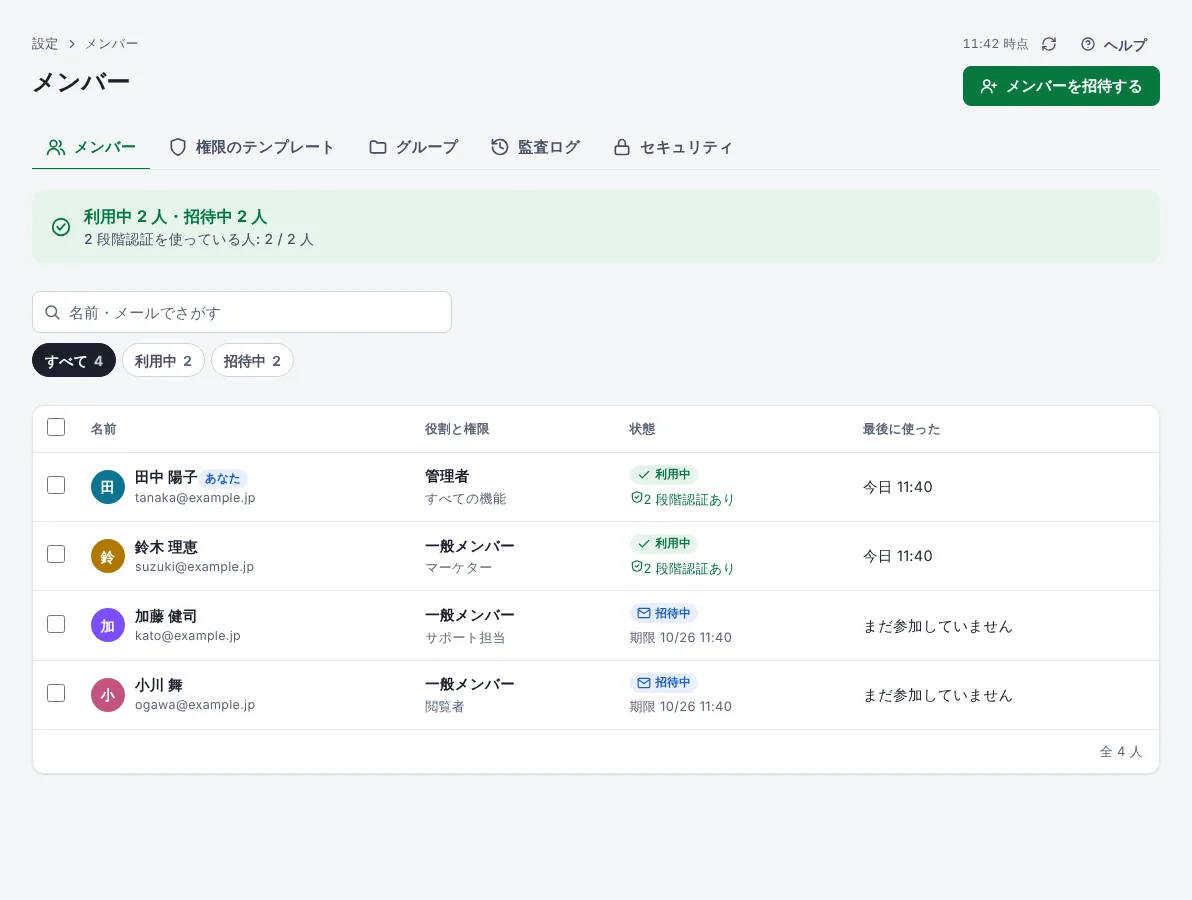Filter by 利用中 2 chip
This screenshot has width=1192, height=900.
click(163, 360)
